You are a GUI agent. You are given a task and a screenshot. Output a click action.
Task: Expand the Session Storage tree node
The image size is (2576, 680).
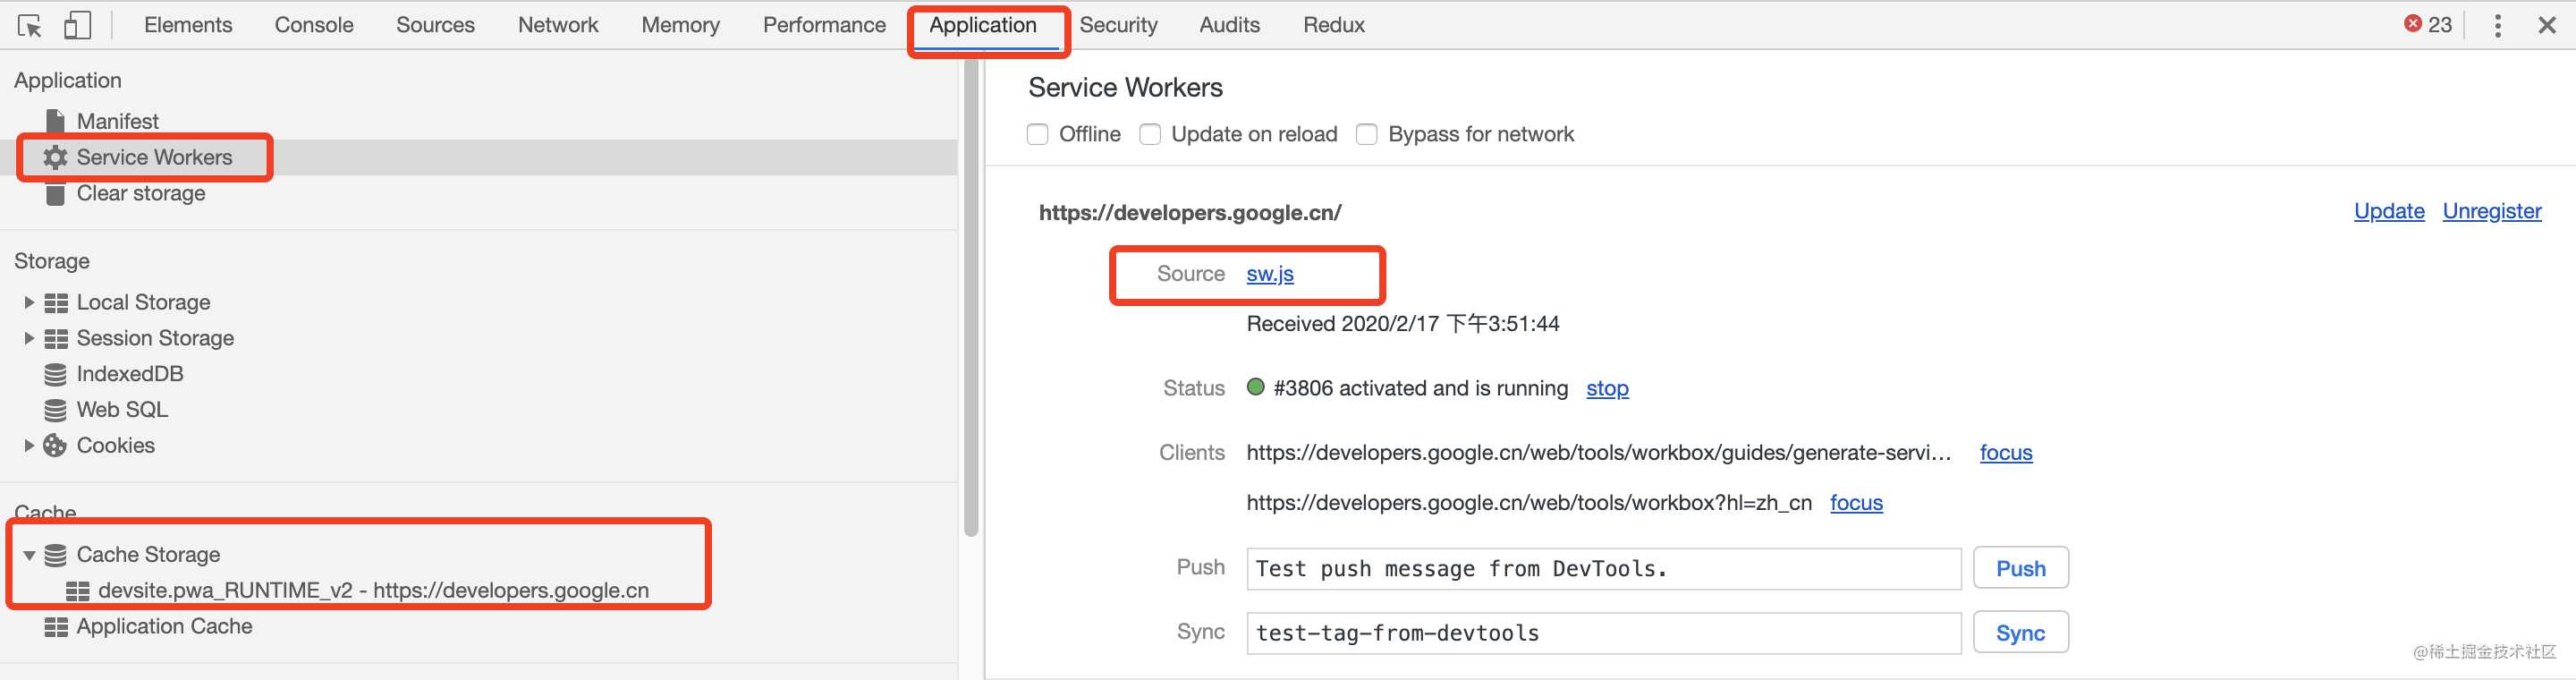tap(29, 338)
